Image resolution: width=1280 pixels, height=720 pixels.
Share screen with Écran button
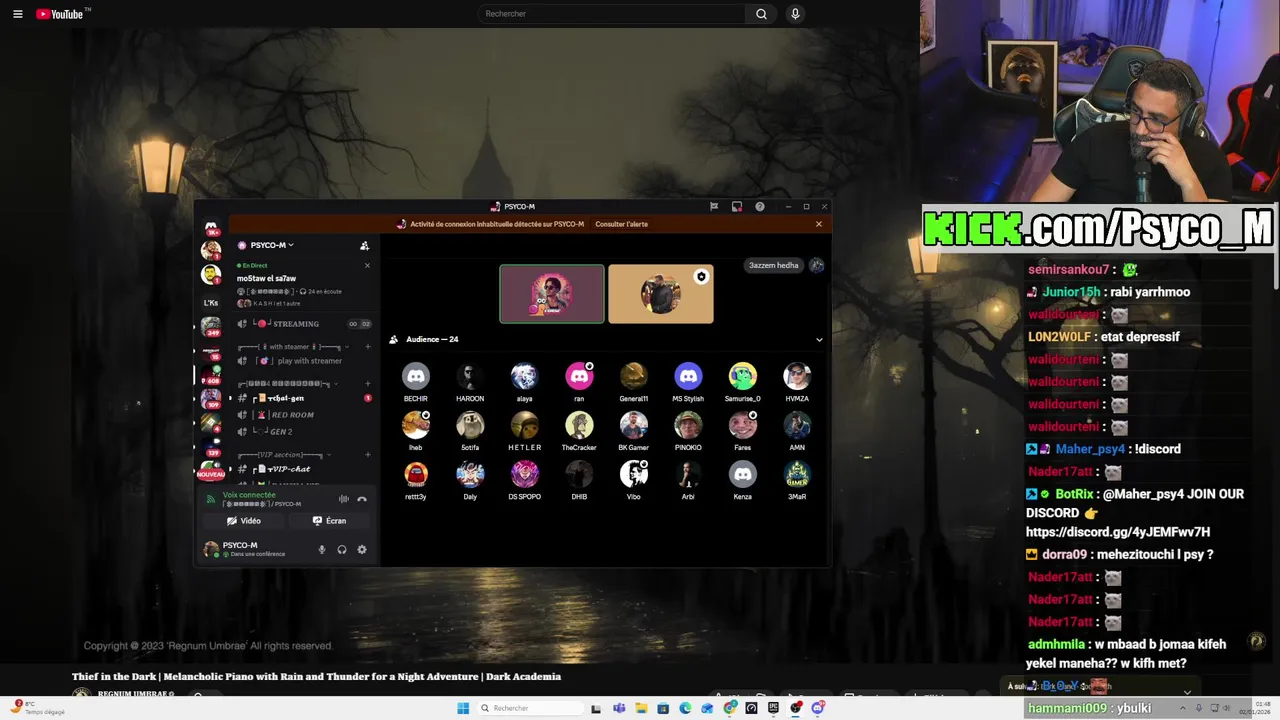(x=329, y=521)
